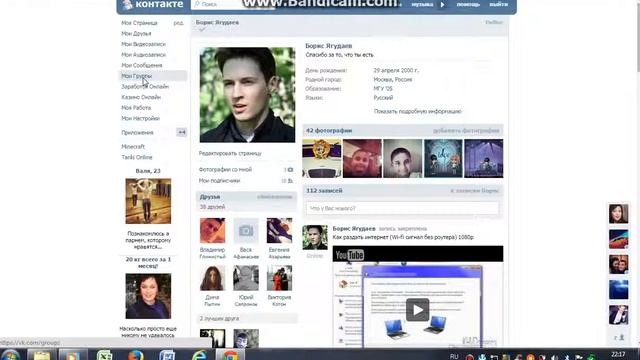Open the Валя, 23 ad image

(148, 201)
